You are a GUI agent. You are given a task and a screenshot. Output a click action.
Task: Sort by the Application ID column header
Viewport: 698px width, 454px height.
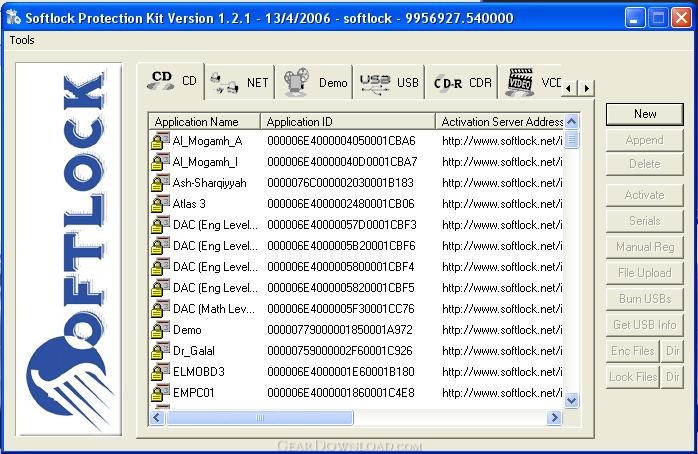click(348, 122)
